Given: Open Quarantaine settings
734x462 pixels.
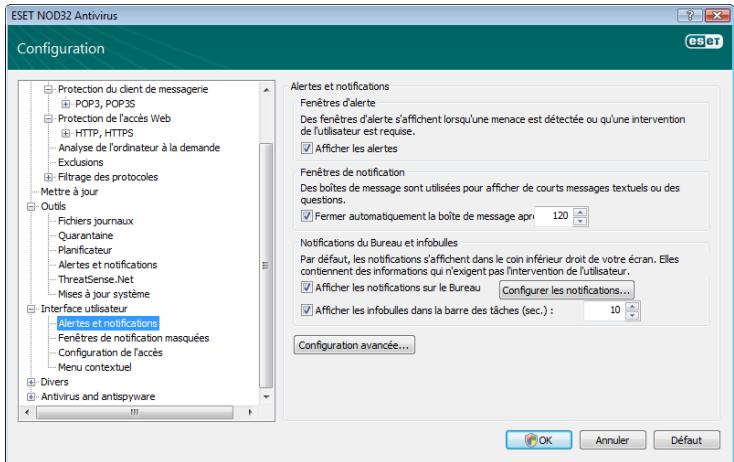Looking at the screenshot, I should pyautogui.click(x=86, y=235).
